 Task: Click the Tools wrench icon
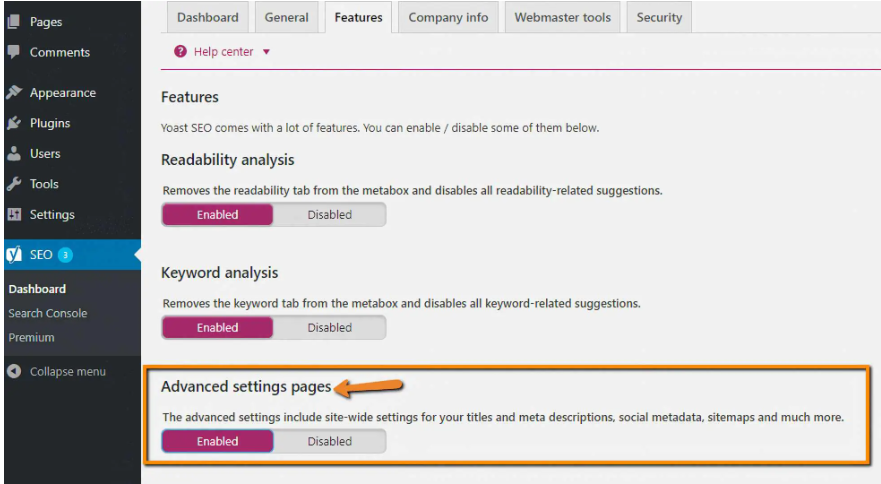pyautogui.click(x=14, y=183)
